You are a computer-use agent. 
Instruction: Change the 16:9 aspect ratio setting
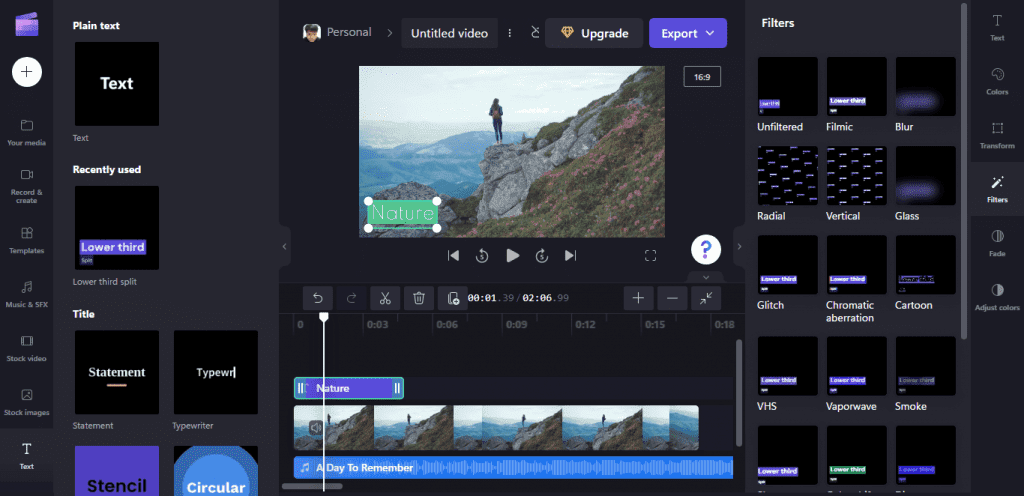(702, 77)
